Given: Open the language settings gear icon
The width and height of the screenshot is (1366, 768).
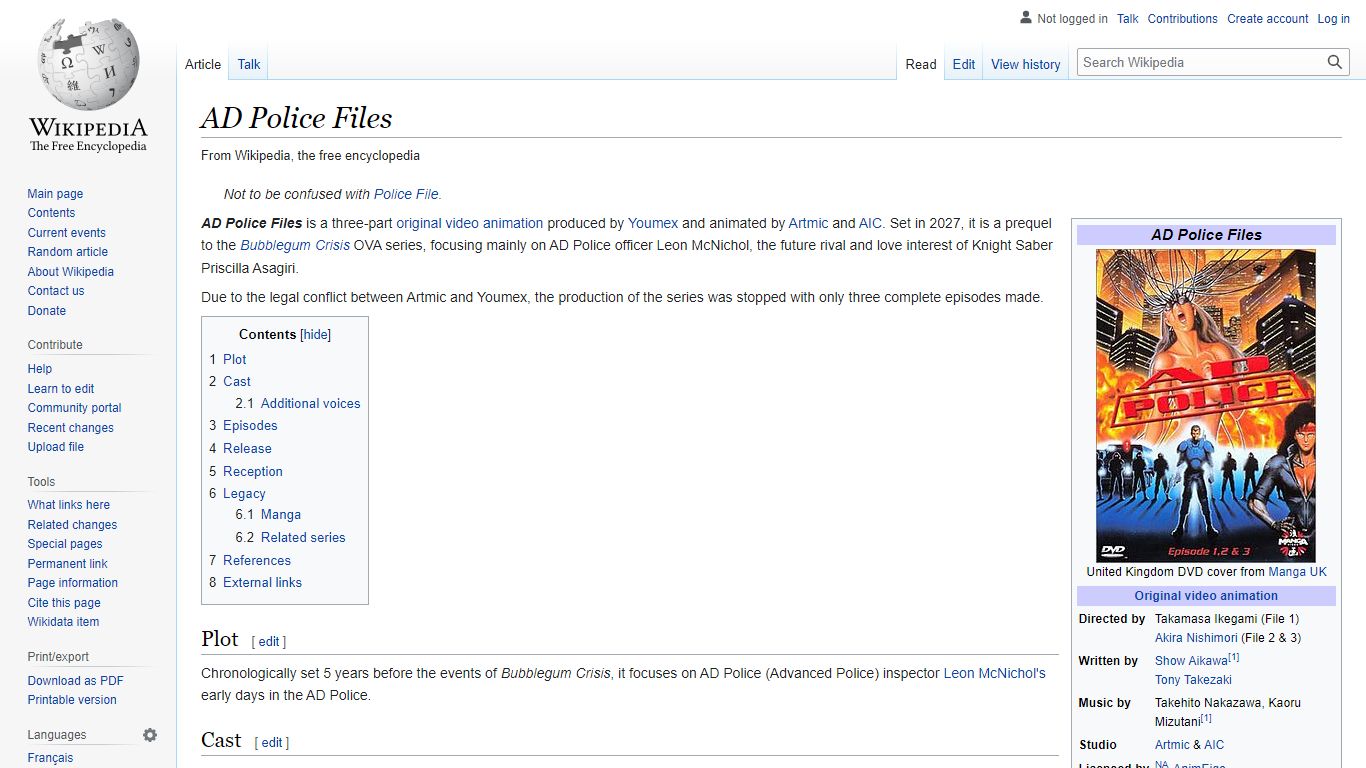Looking at the screenshot, I should (150, 735).
